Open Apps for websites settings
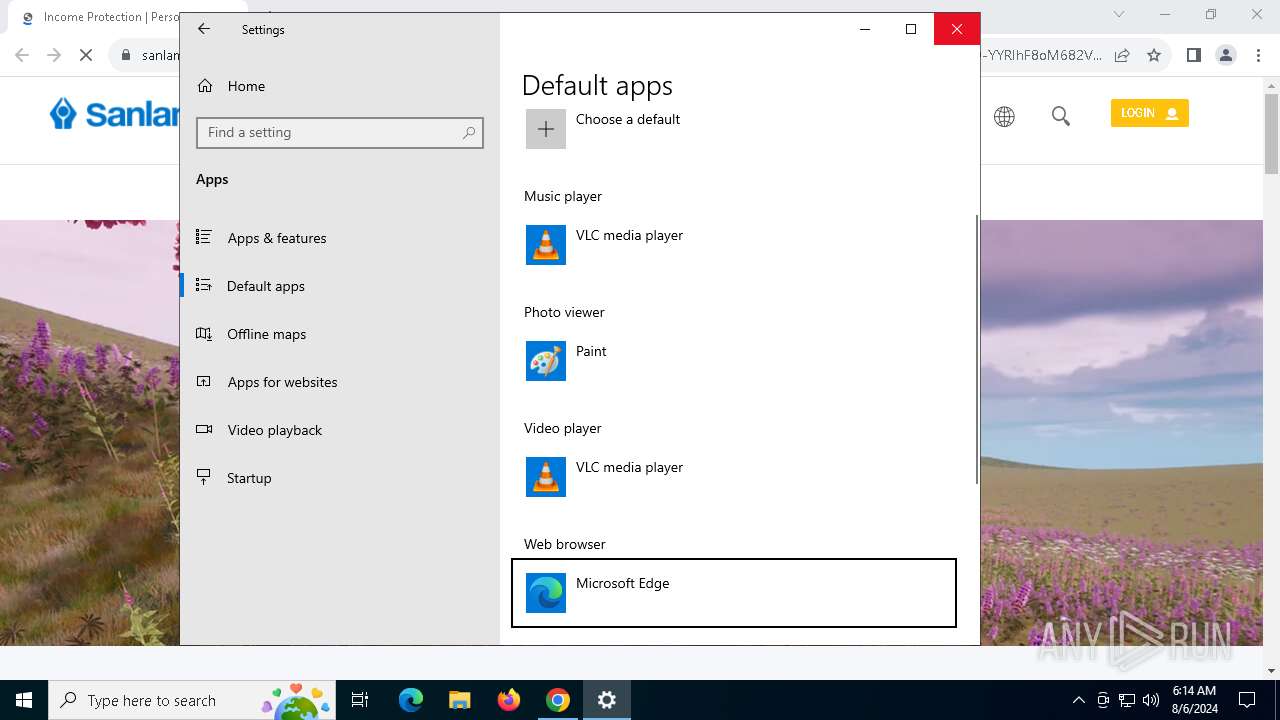Screen dimensions: 1280x720 tap(340, 382)
